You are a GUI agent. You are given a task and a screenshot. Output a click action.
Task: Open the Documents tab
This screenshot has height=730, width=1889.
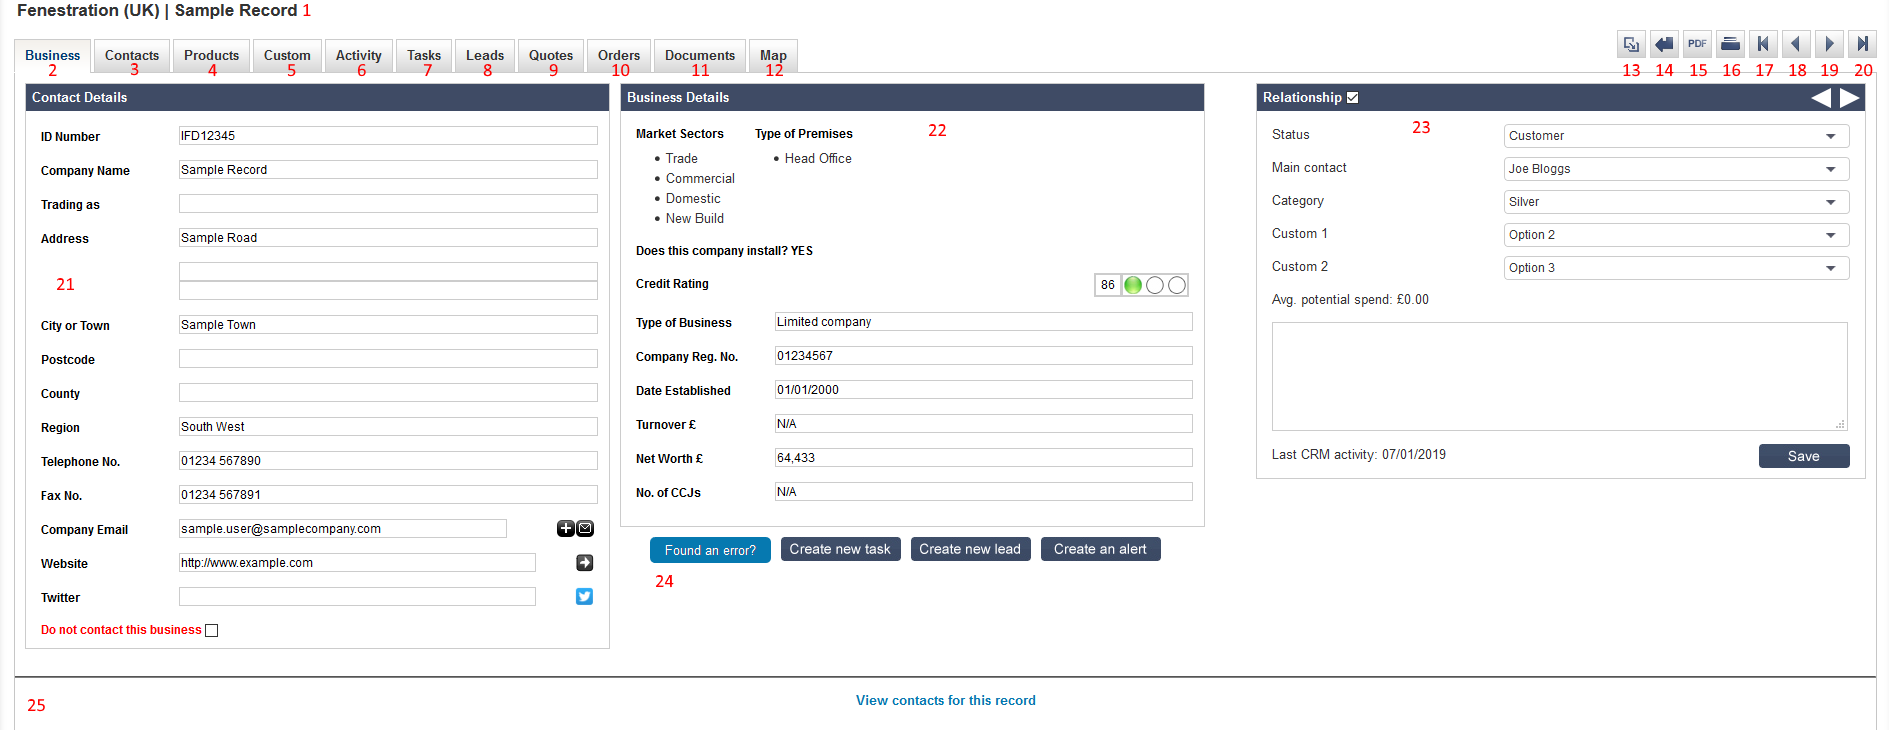click(699, 56)
